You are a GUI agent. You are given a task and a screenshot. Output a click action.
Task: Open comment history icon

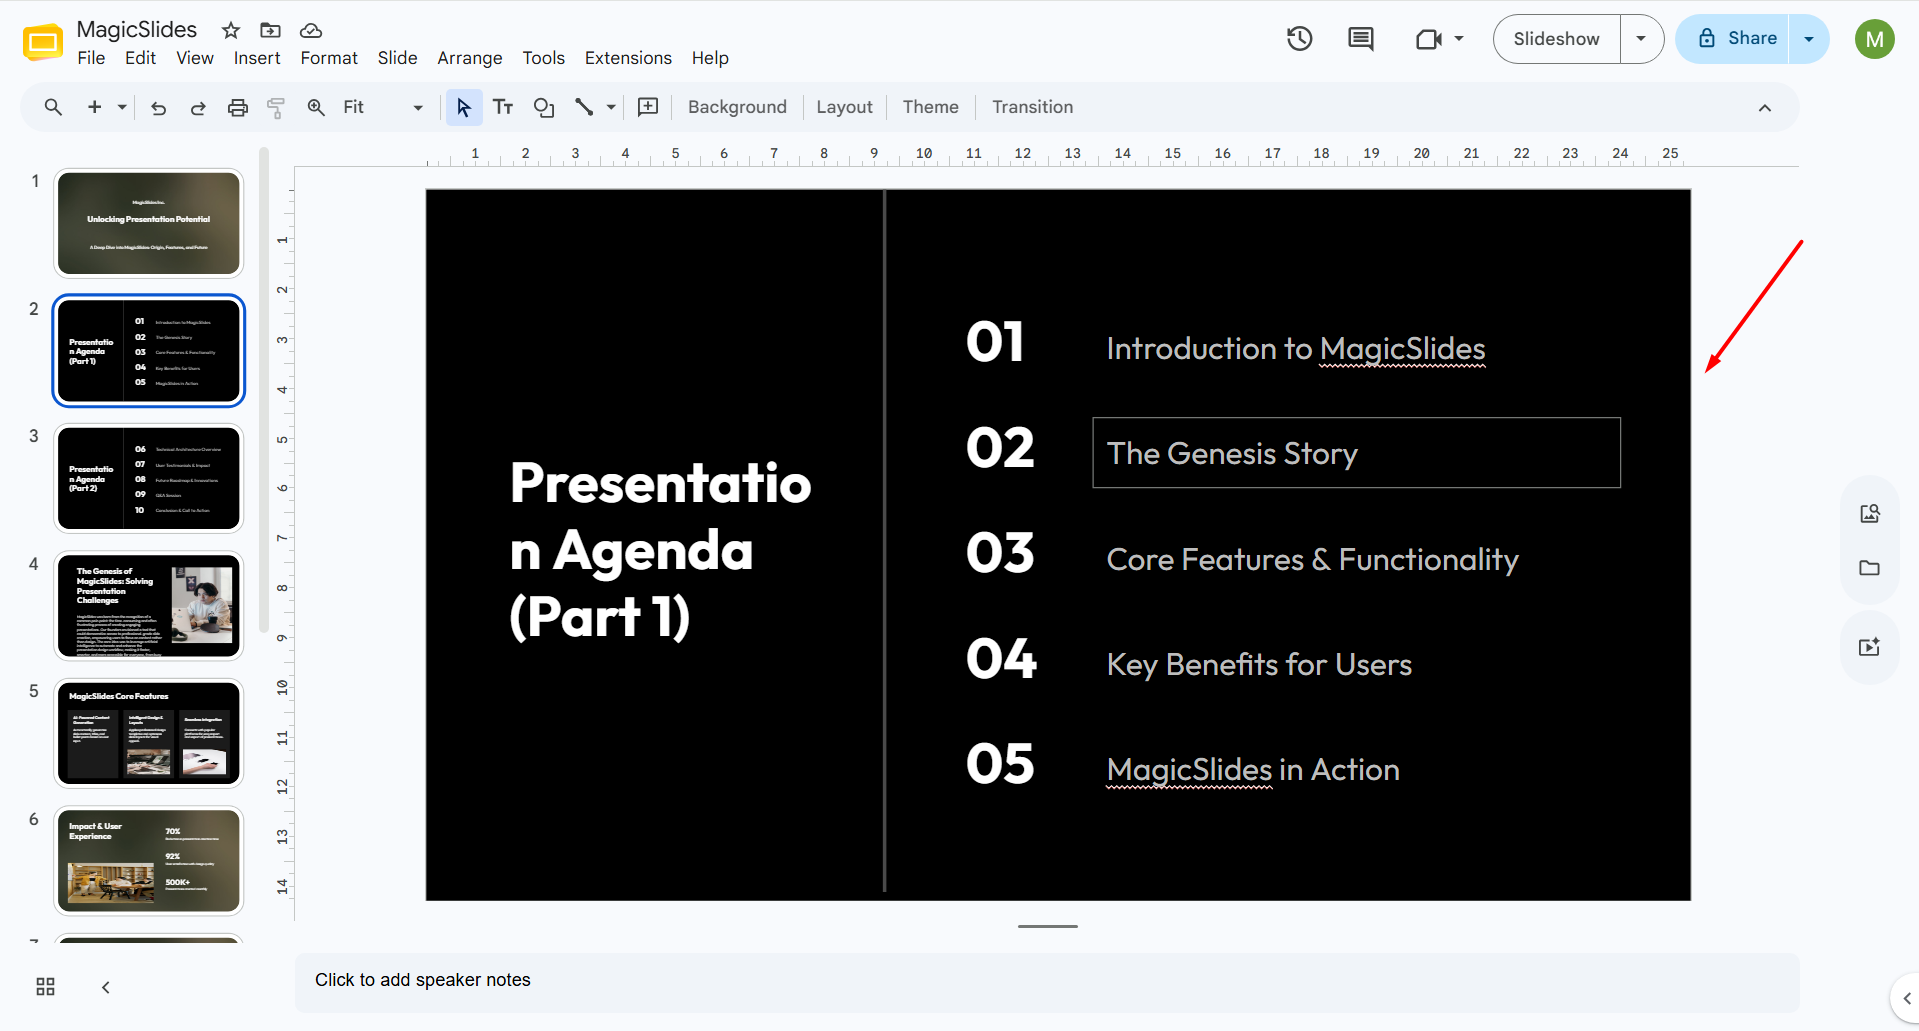point(1361,39)
